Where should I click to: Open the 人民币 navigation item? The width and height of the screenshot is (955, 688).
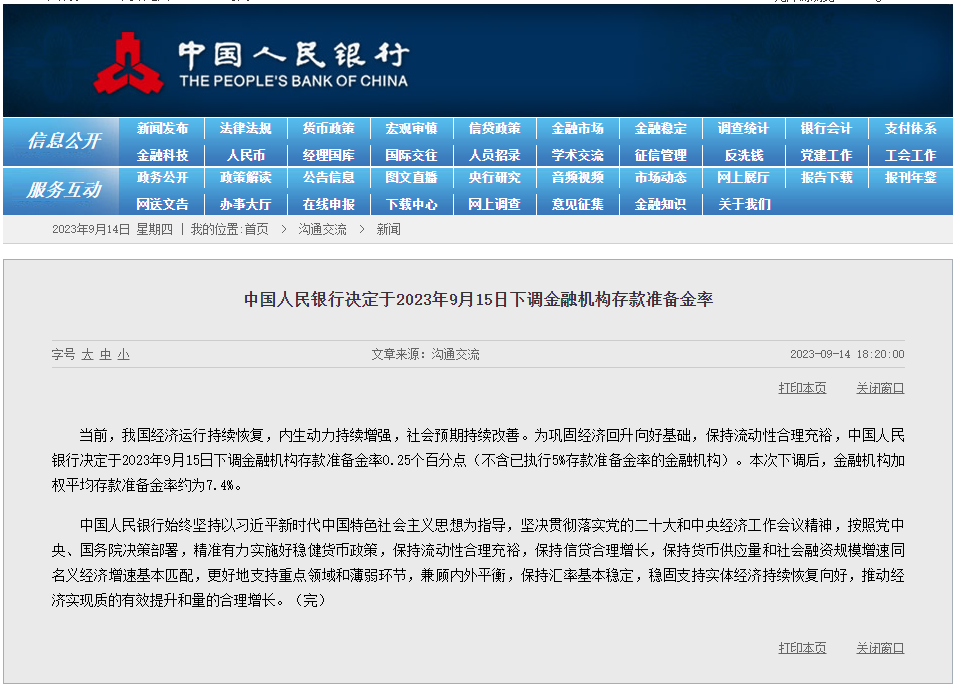pyautogui.click(x=245, y=155)
